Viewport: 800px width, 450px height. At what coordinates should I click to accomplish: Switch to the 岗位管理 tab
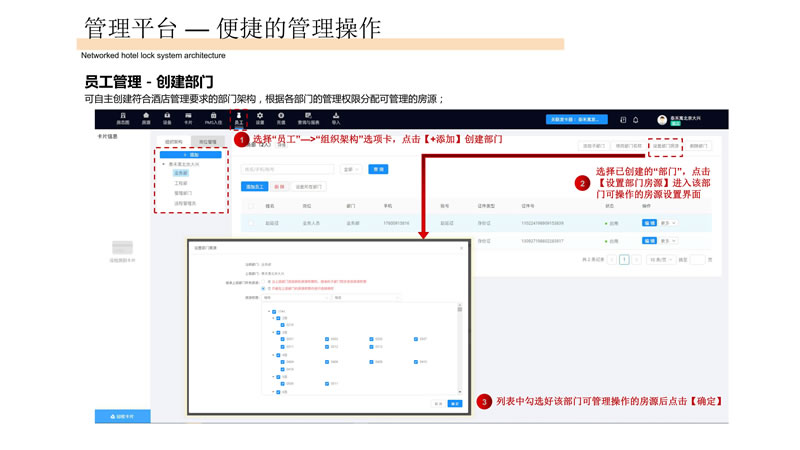[207, 141]
